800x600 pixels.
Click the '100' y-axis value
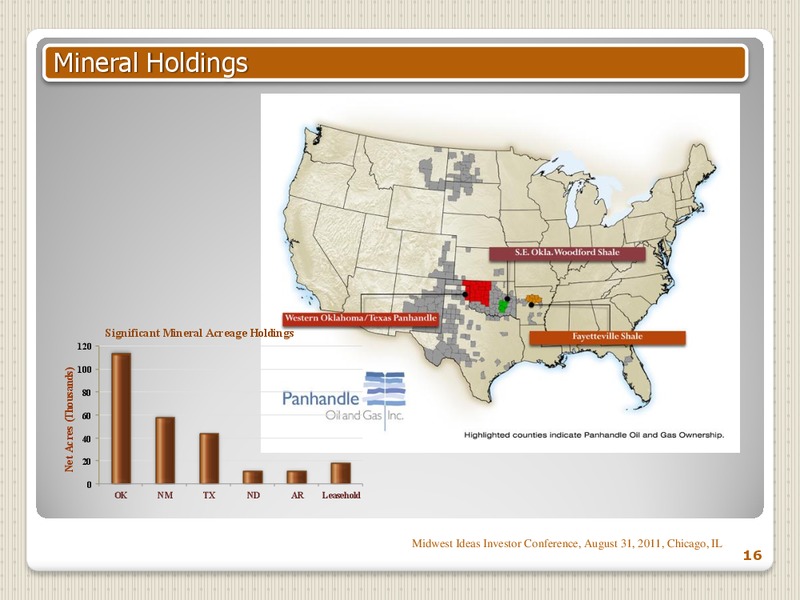[85, 369]
